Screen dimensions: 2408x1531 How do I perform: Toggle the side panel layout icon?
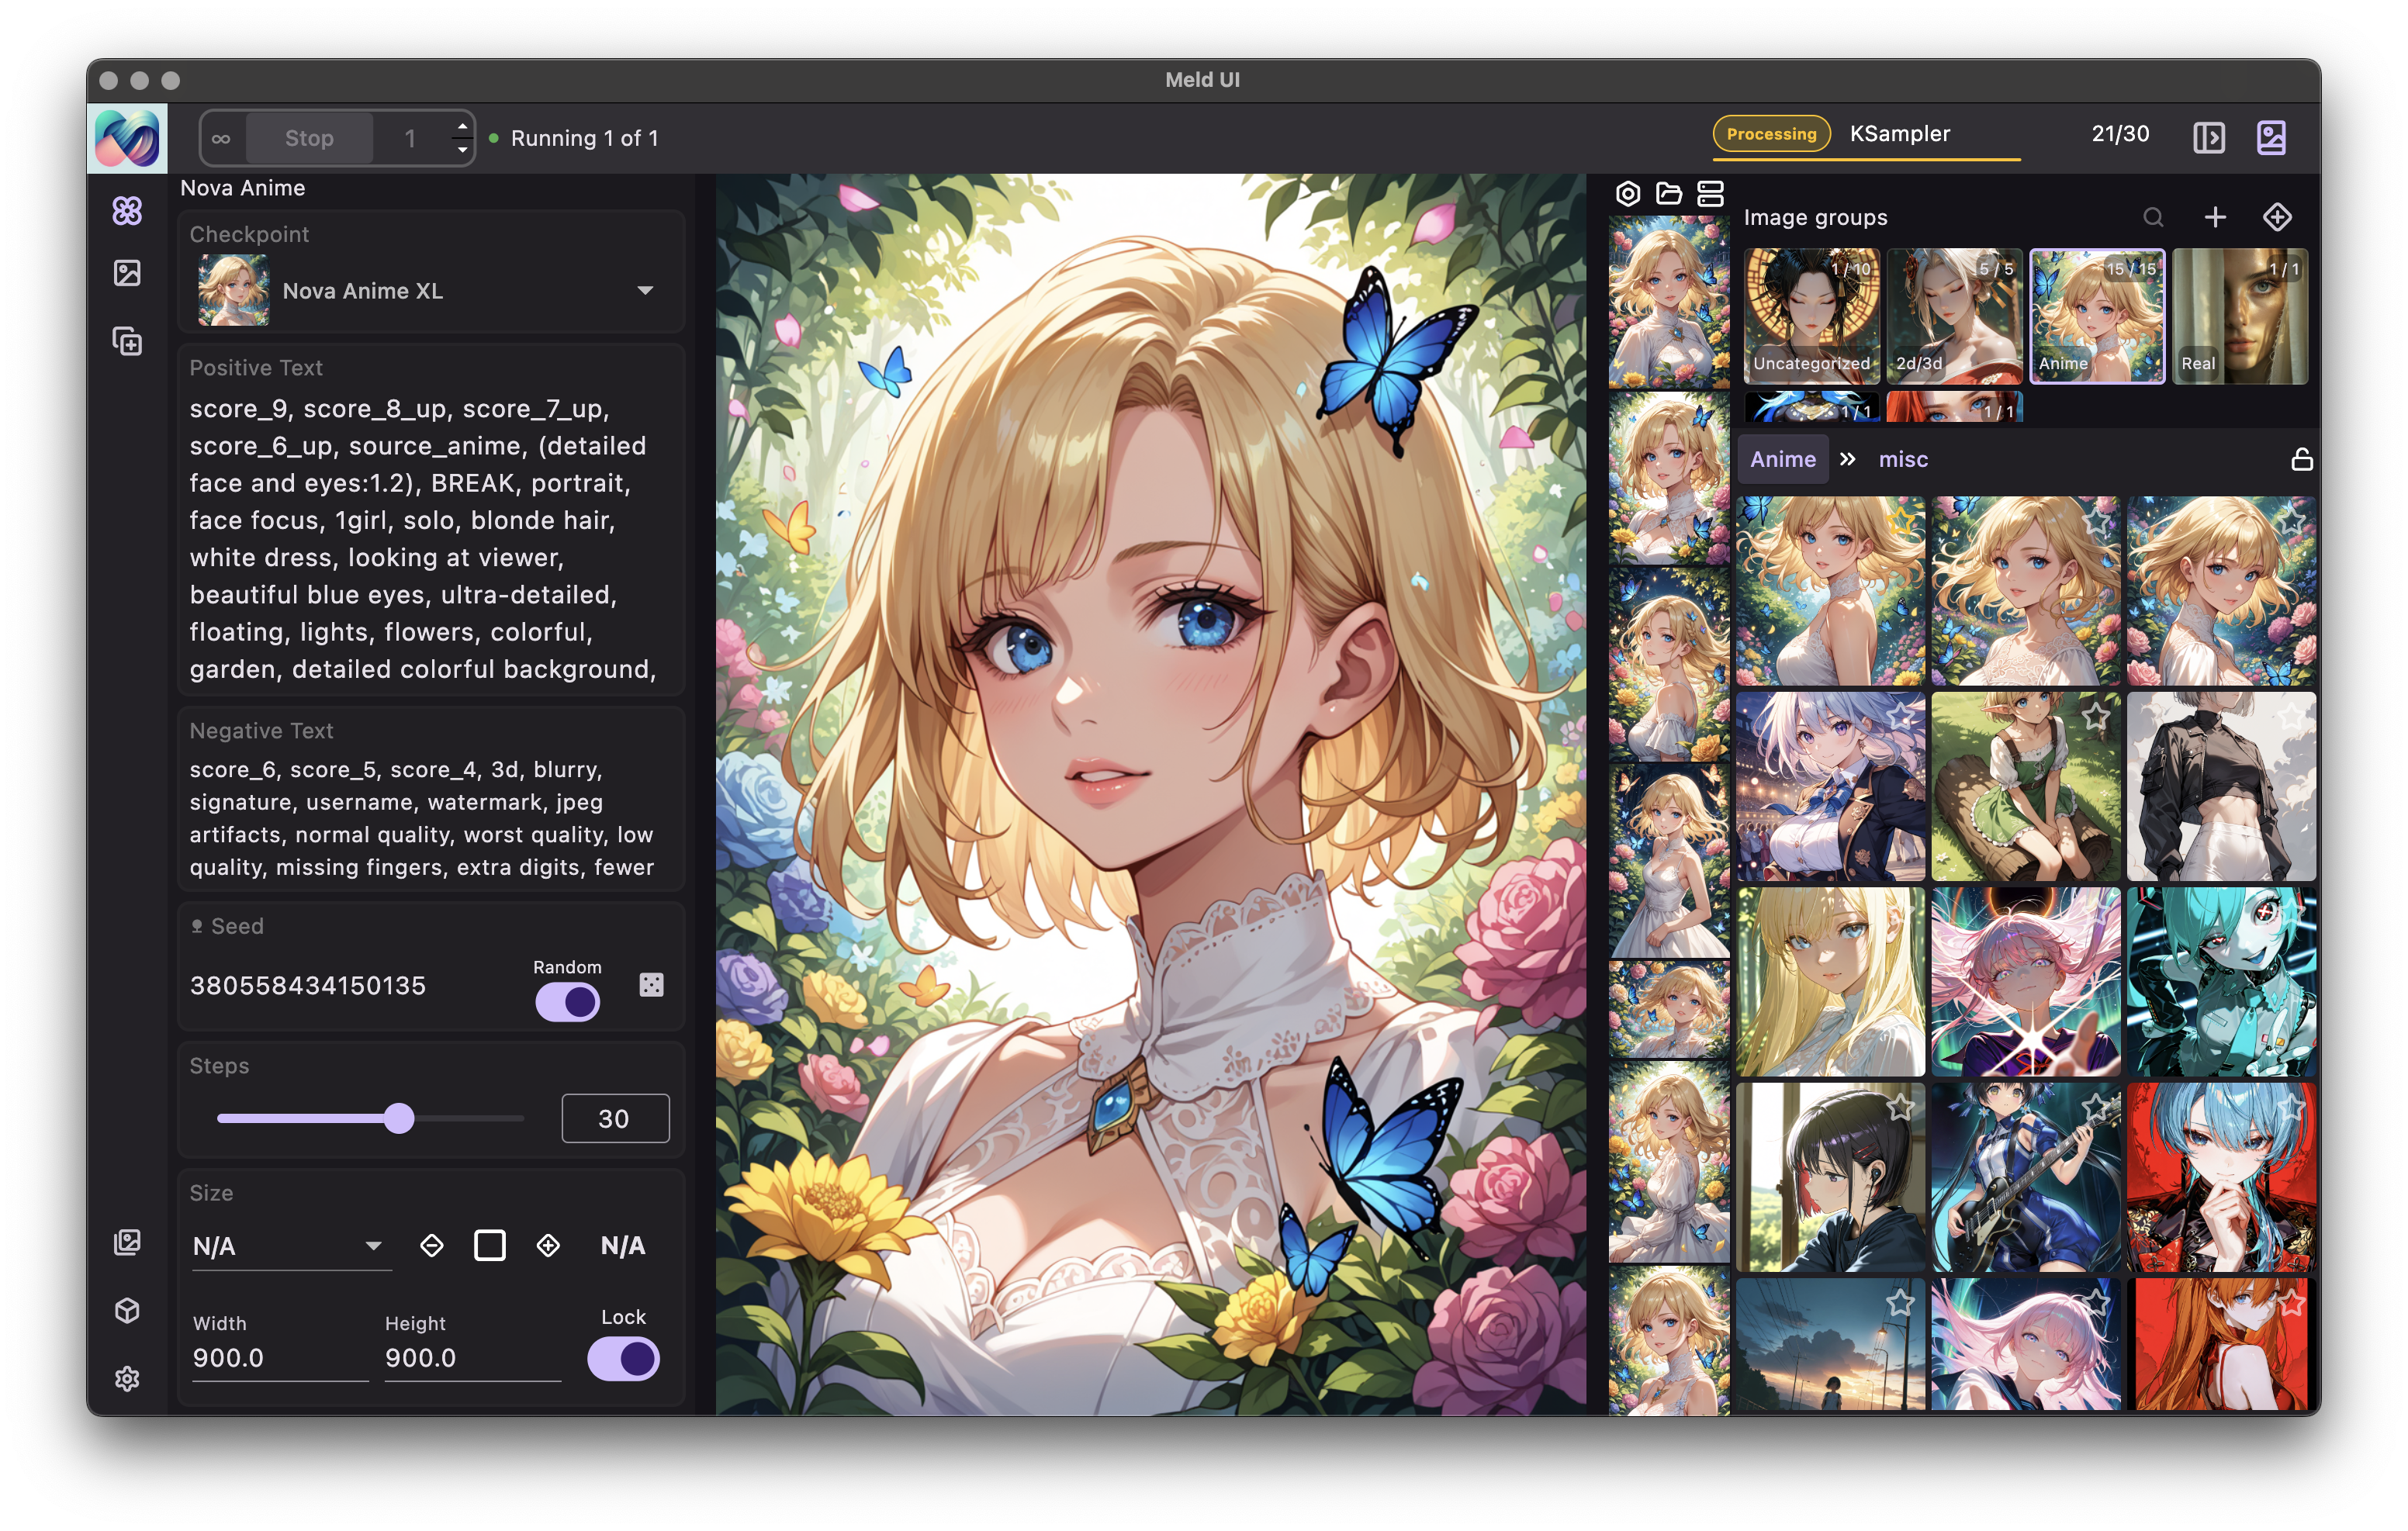(2208, 137)
